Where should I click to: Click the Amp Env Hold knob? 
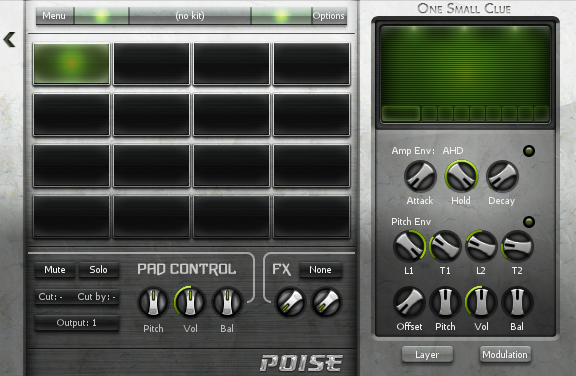pyautogui.click(x=461, y=177)
